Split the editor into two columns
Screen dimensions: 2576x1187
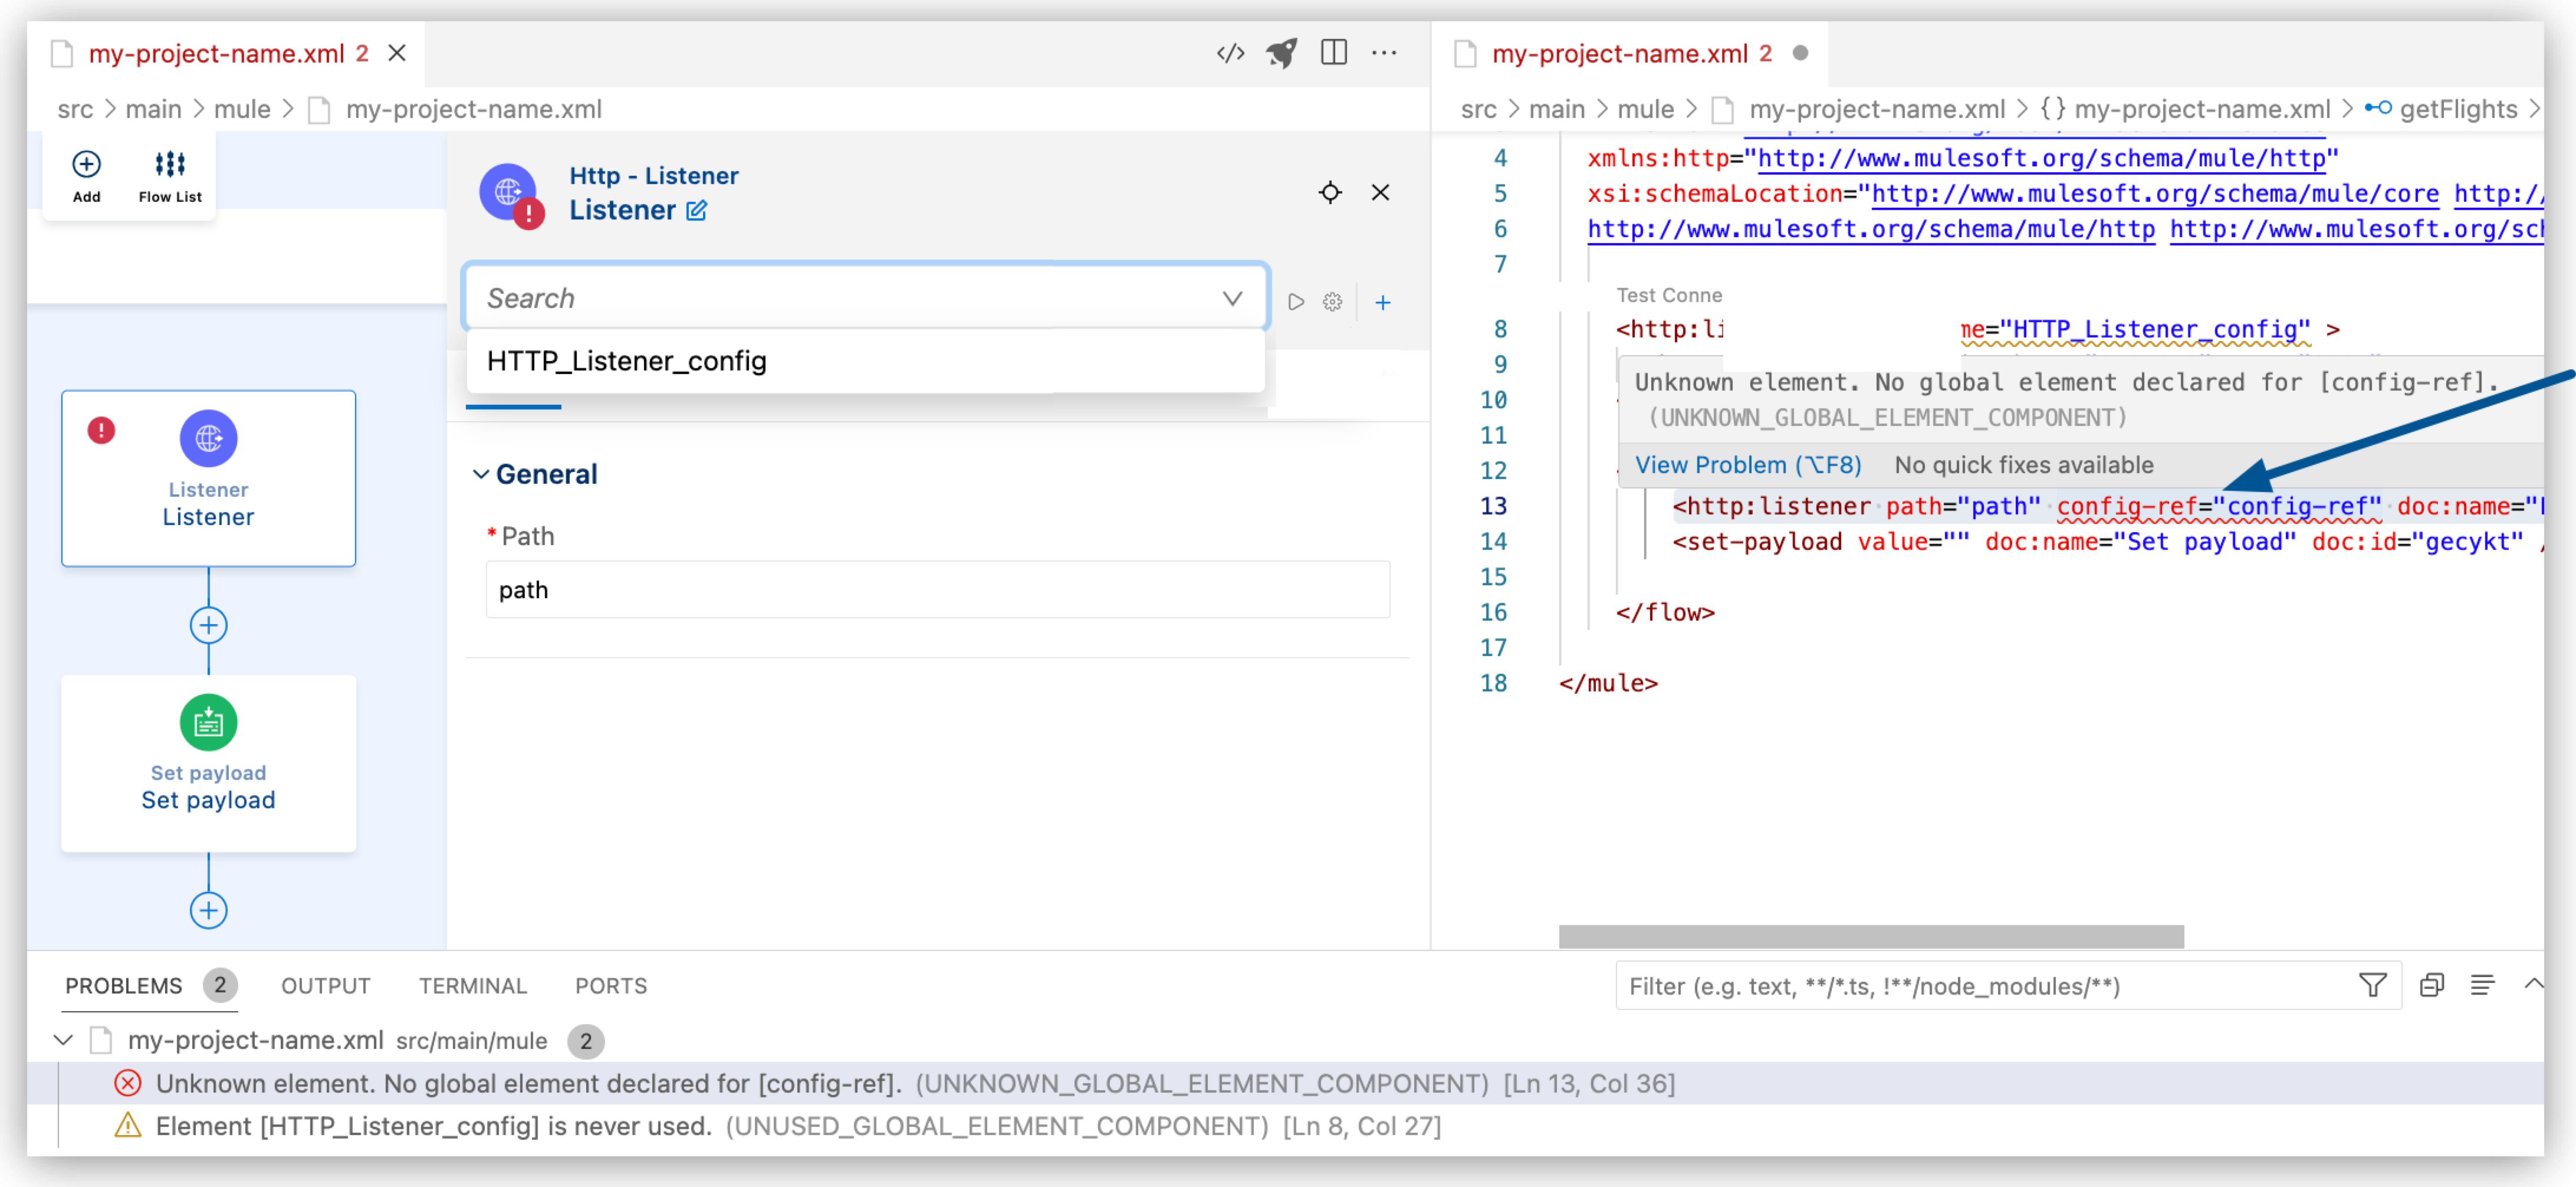click(x=1335, y=52)
